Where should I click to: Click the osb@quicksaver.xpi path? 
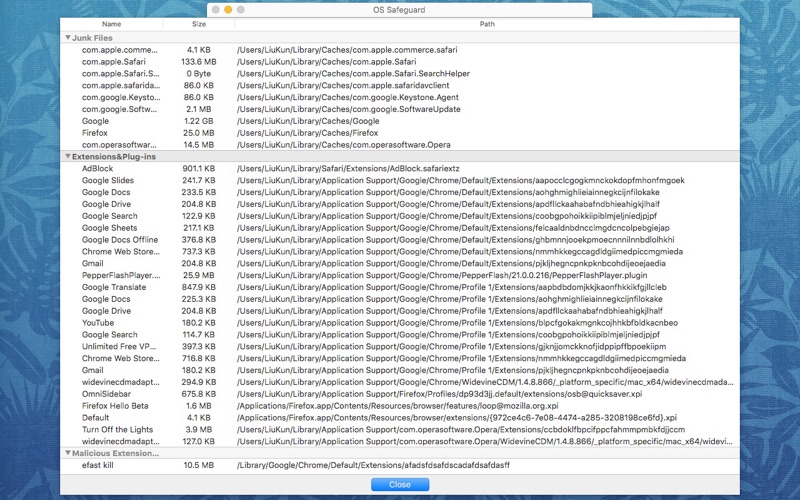click(x=439, y=394)
